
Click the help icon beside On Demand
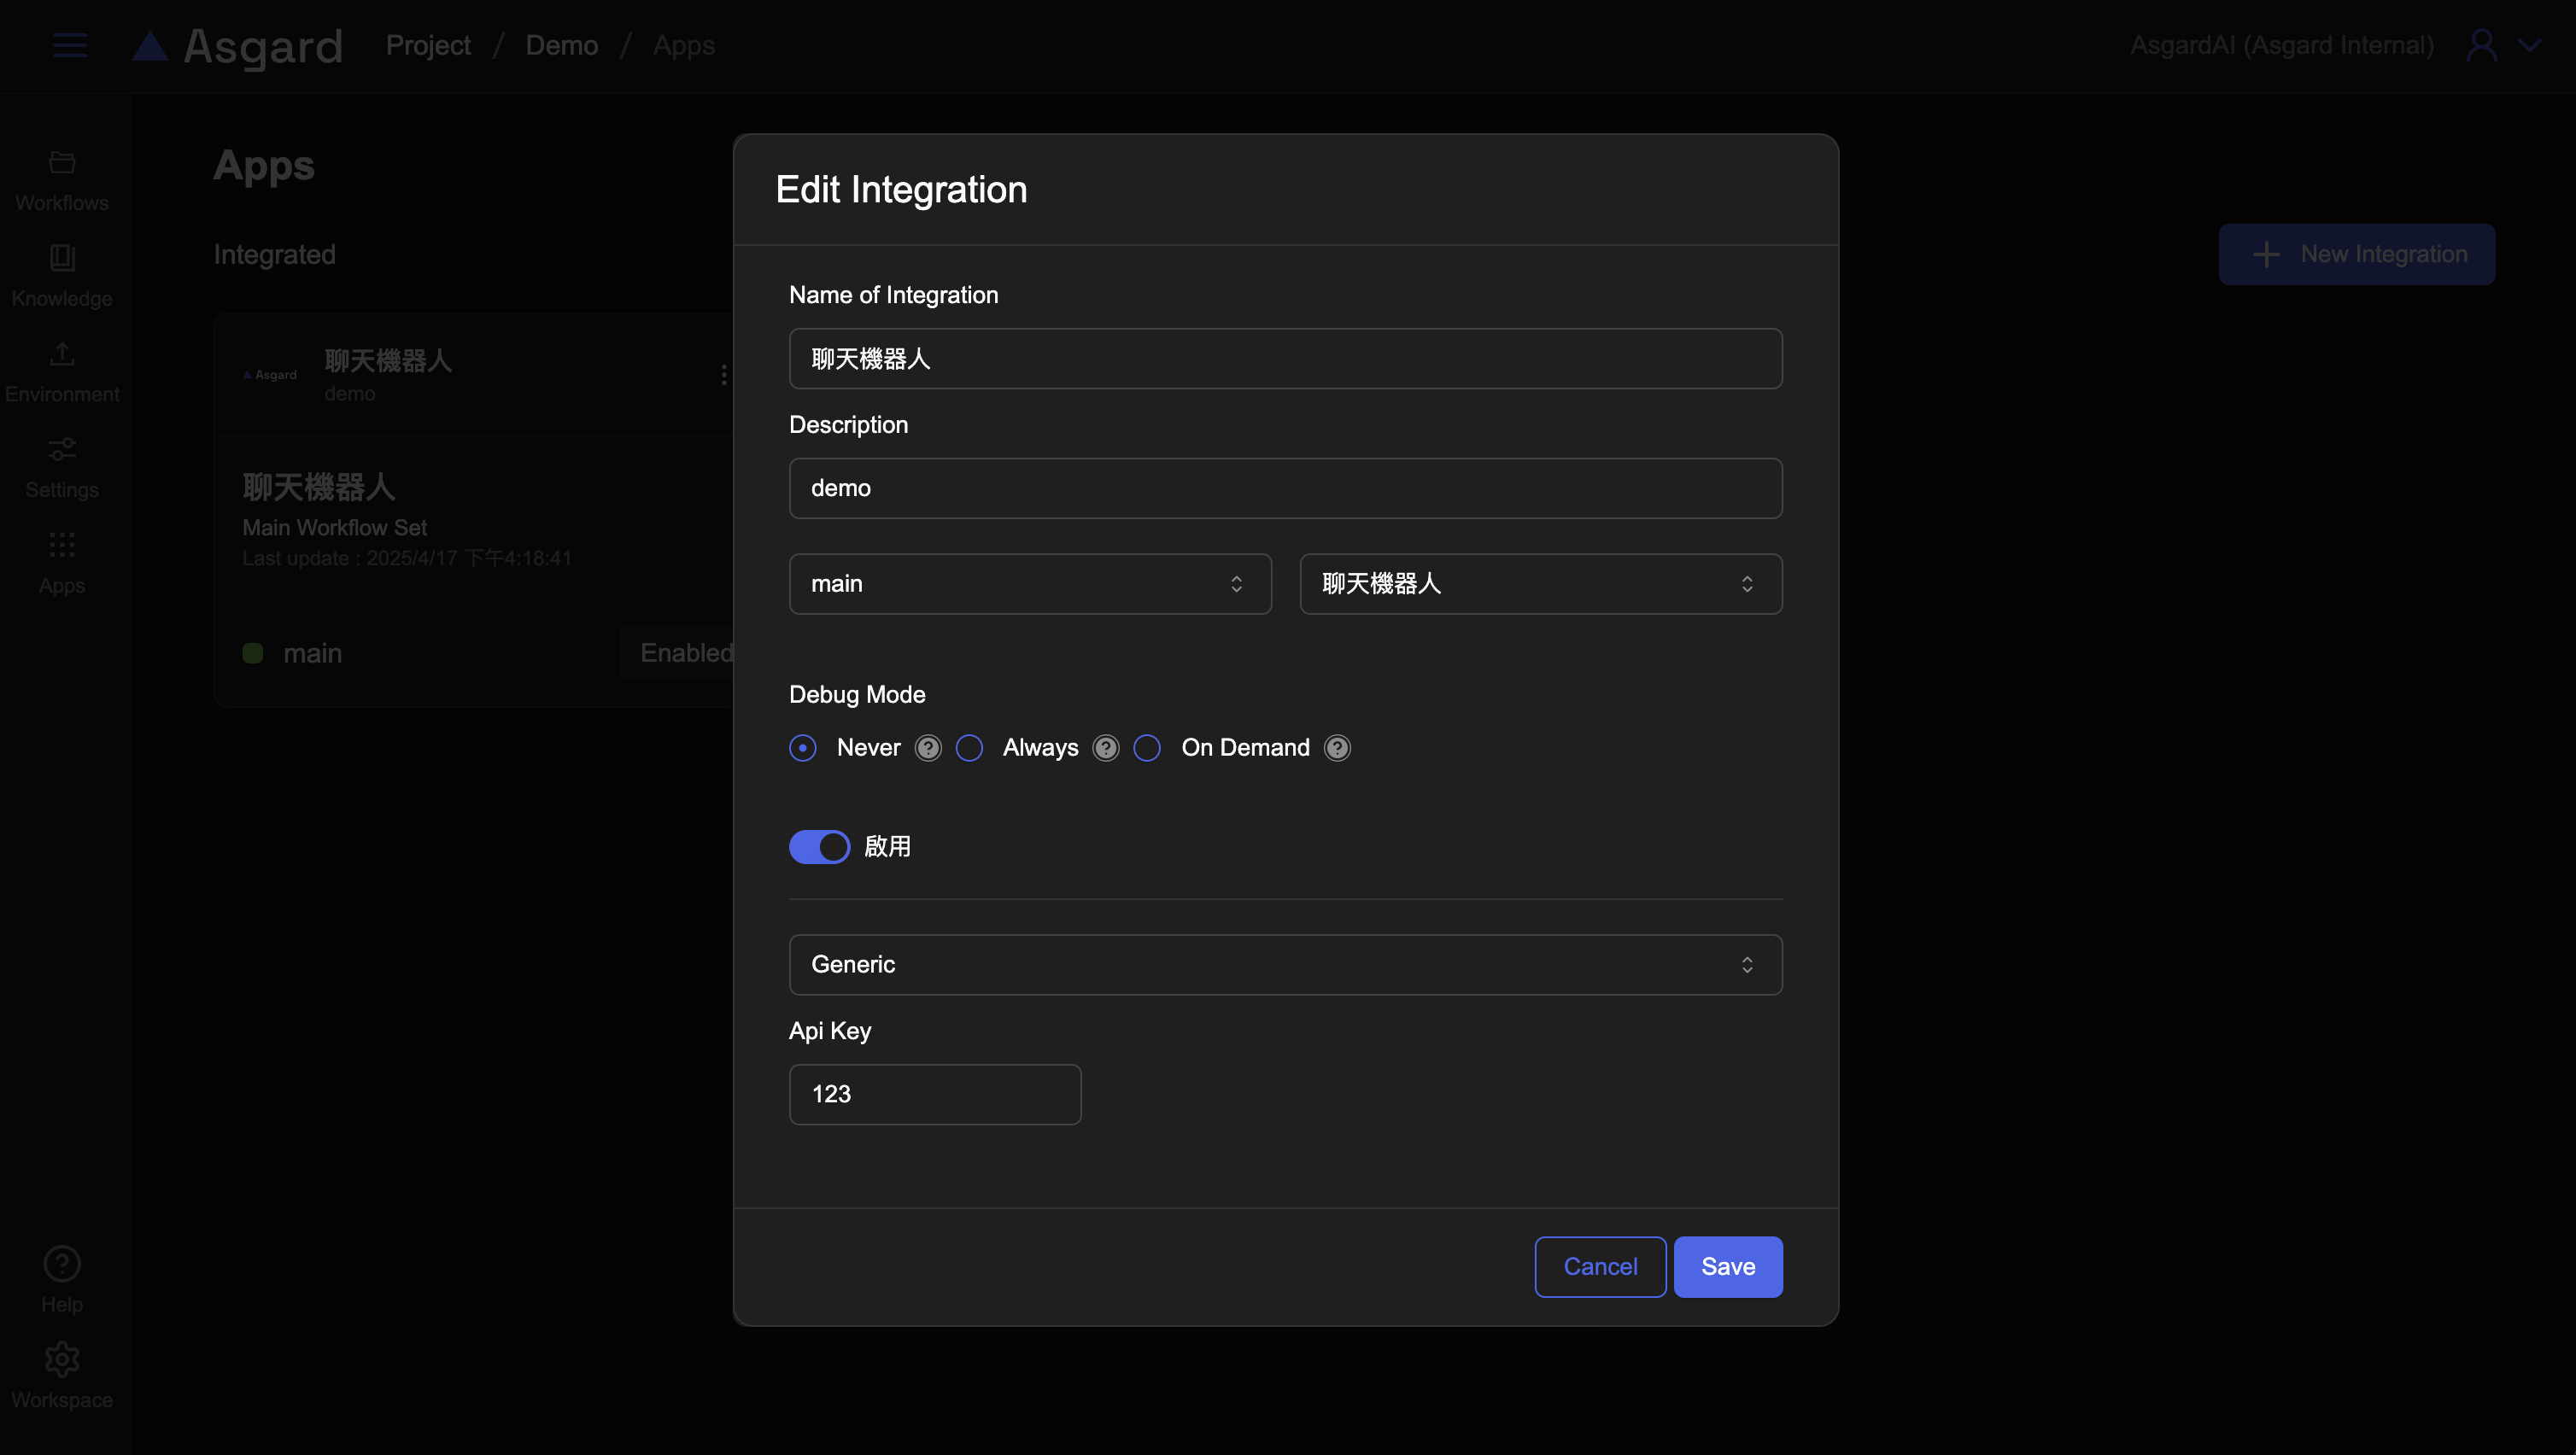pyautogui.click(x=1337, y=748)
